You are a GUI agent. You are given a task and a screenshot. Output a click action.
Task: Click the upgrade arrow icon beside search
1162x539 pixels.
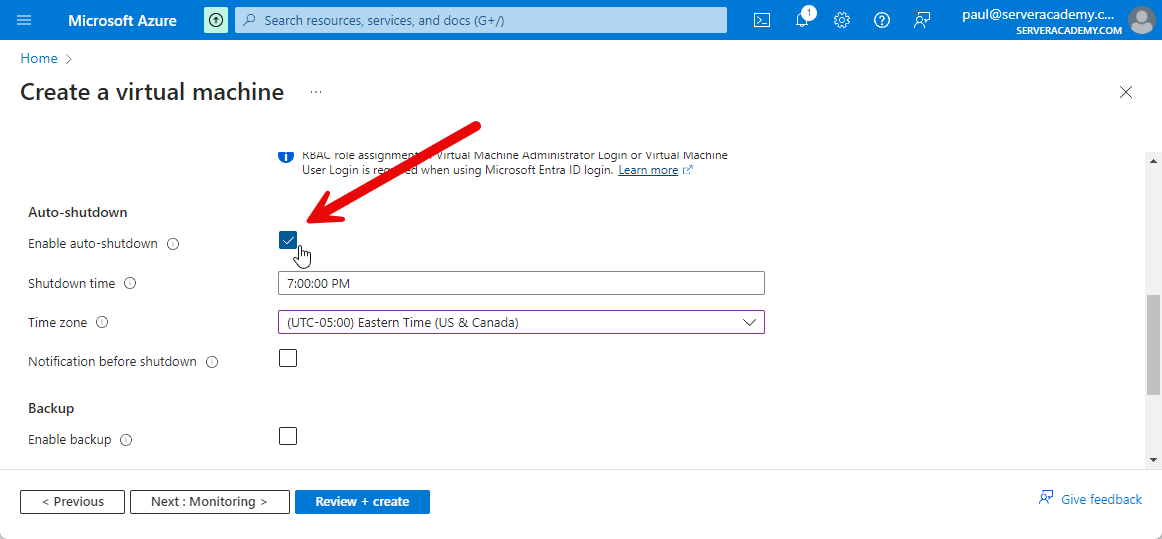click(x=215, y=20)
